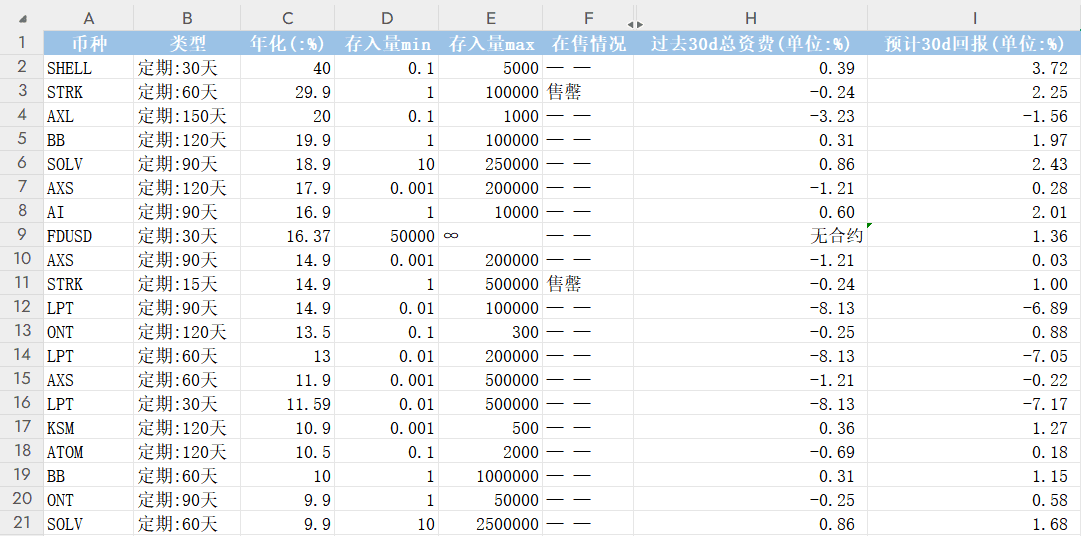Click the 250000 max deposit cell

(x=490, y=163)
